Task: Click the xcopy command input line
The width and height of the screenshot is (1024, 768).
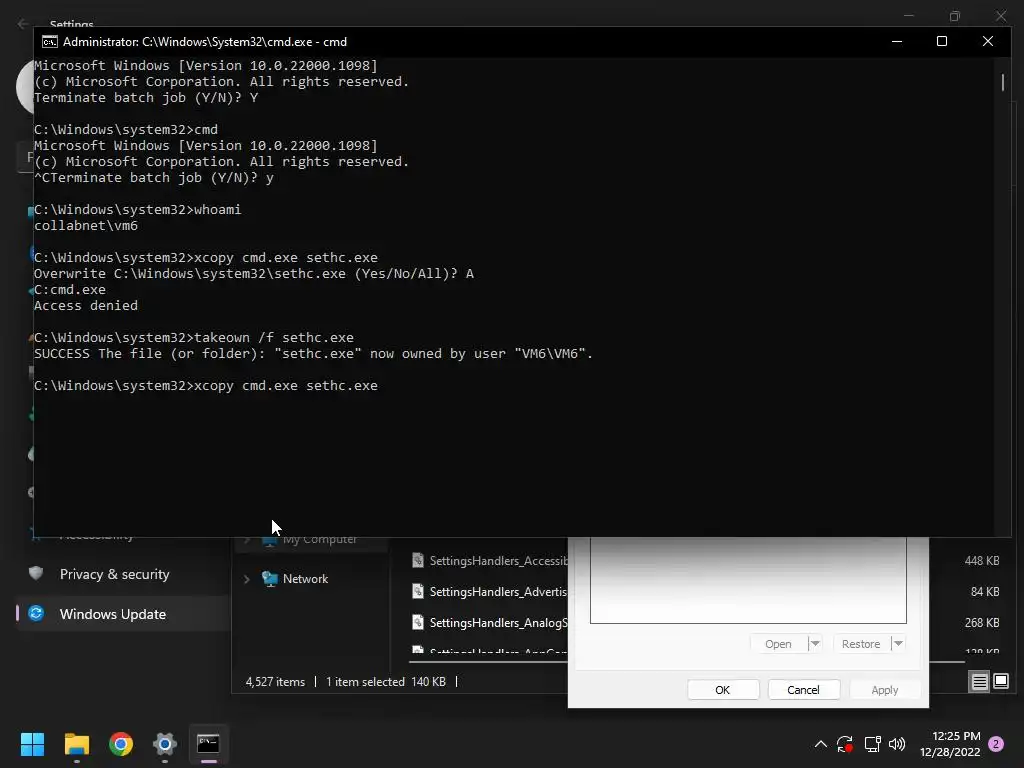Action: click(206, 386)
